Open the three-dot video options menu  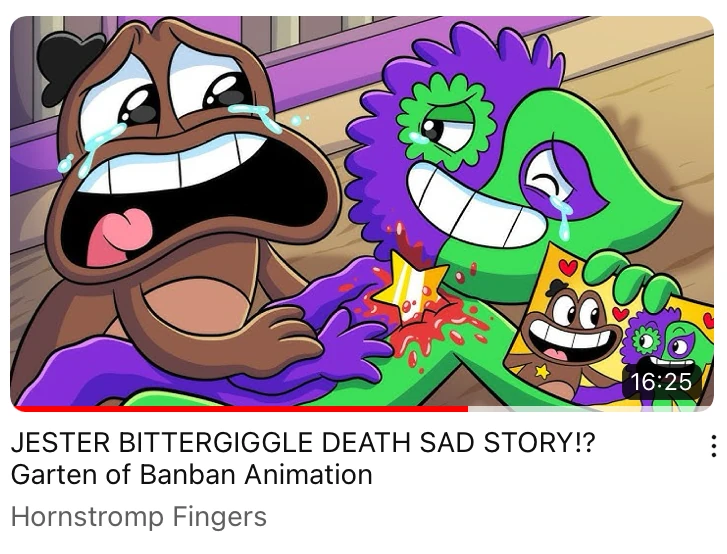(x=714, y=446)
